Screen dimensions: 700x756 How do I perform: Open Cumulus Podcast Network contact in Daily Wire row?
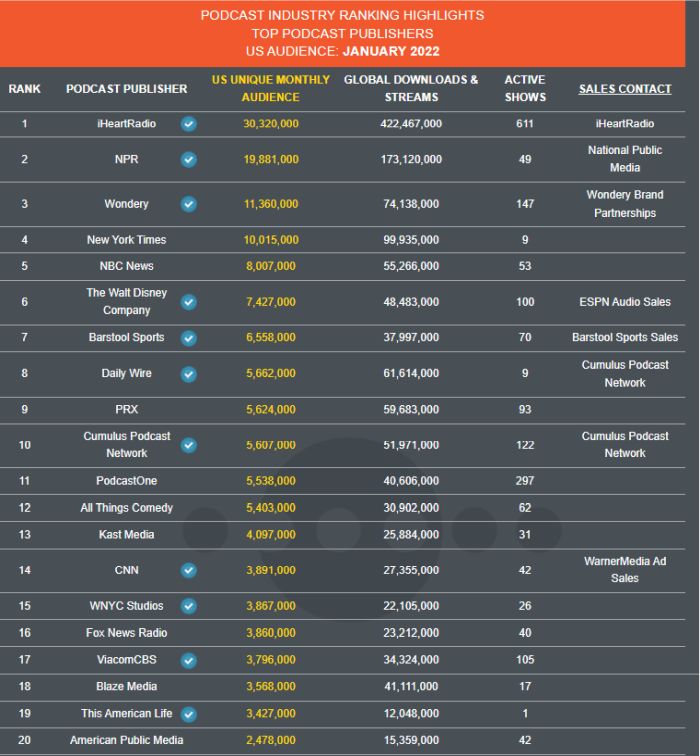tap(625, 374)
